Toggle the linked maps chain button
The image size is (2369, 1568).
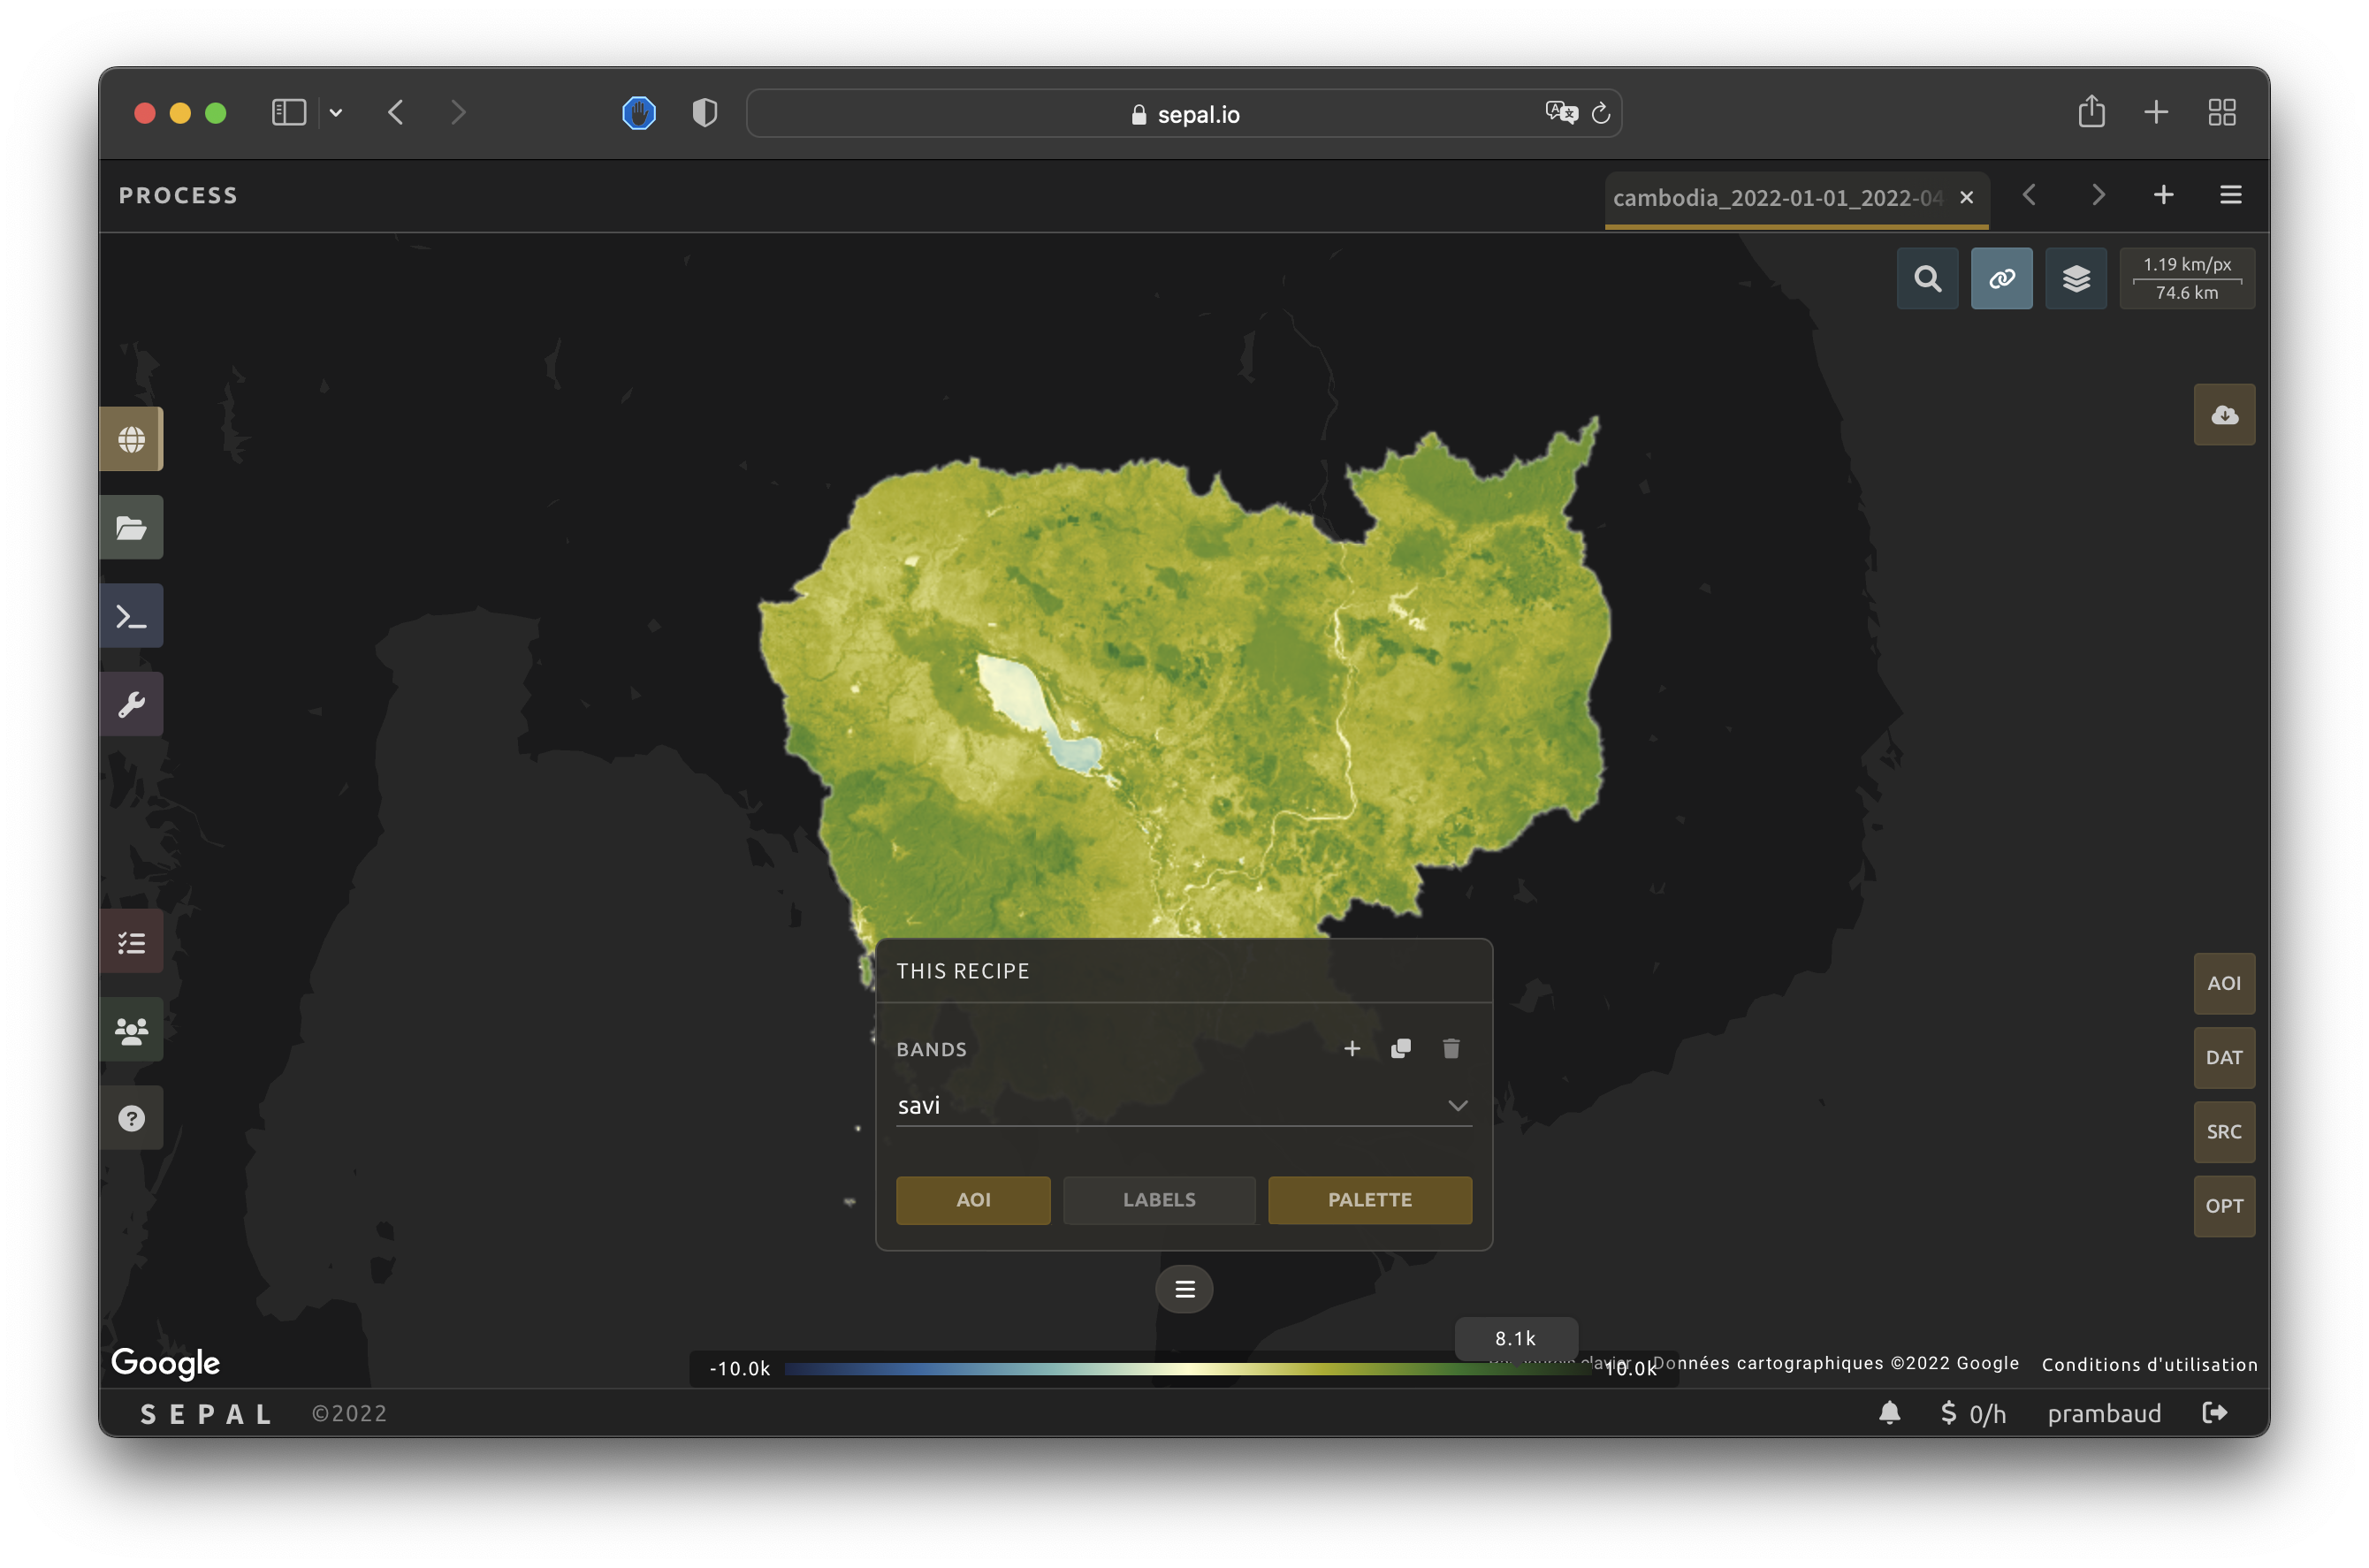tap(2001, 279)
